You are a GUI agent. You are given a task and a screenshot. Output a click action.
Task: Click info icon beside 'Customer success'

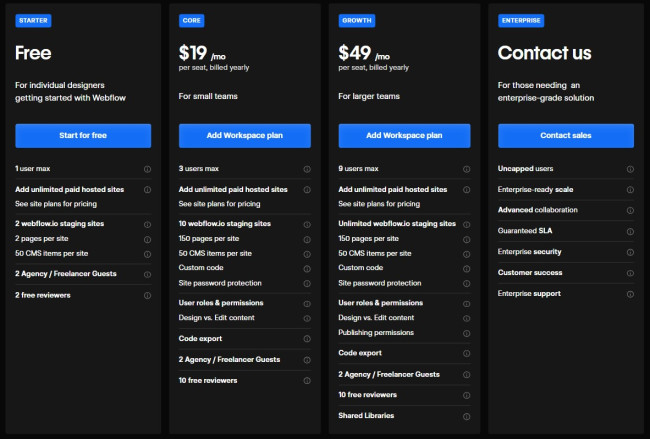point(630,273)
